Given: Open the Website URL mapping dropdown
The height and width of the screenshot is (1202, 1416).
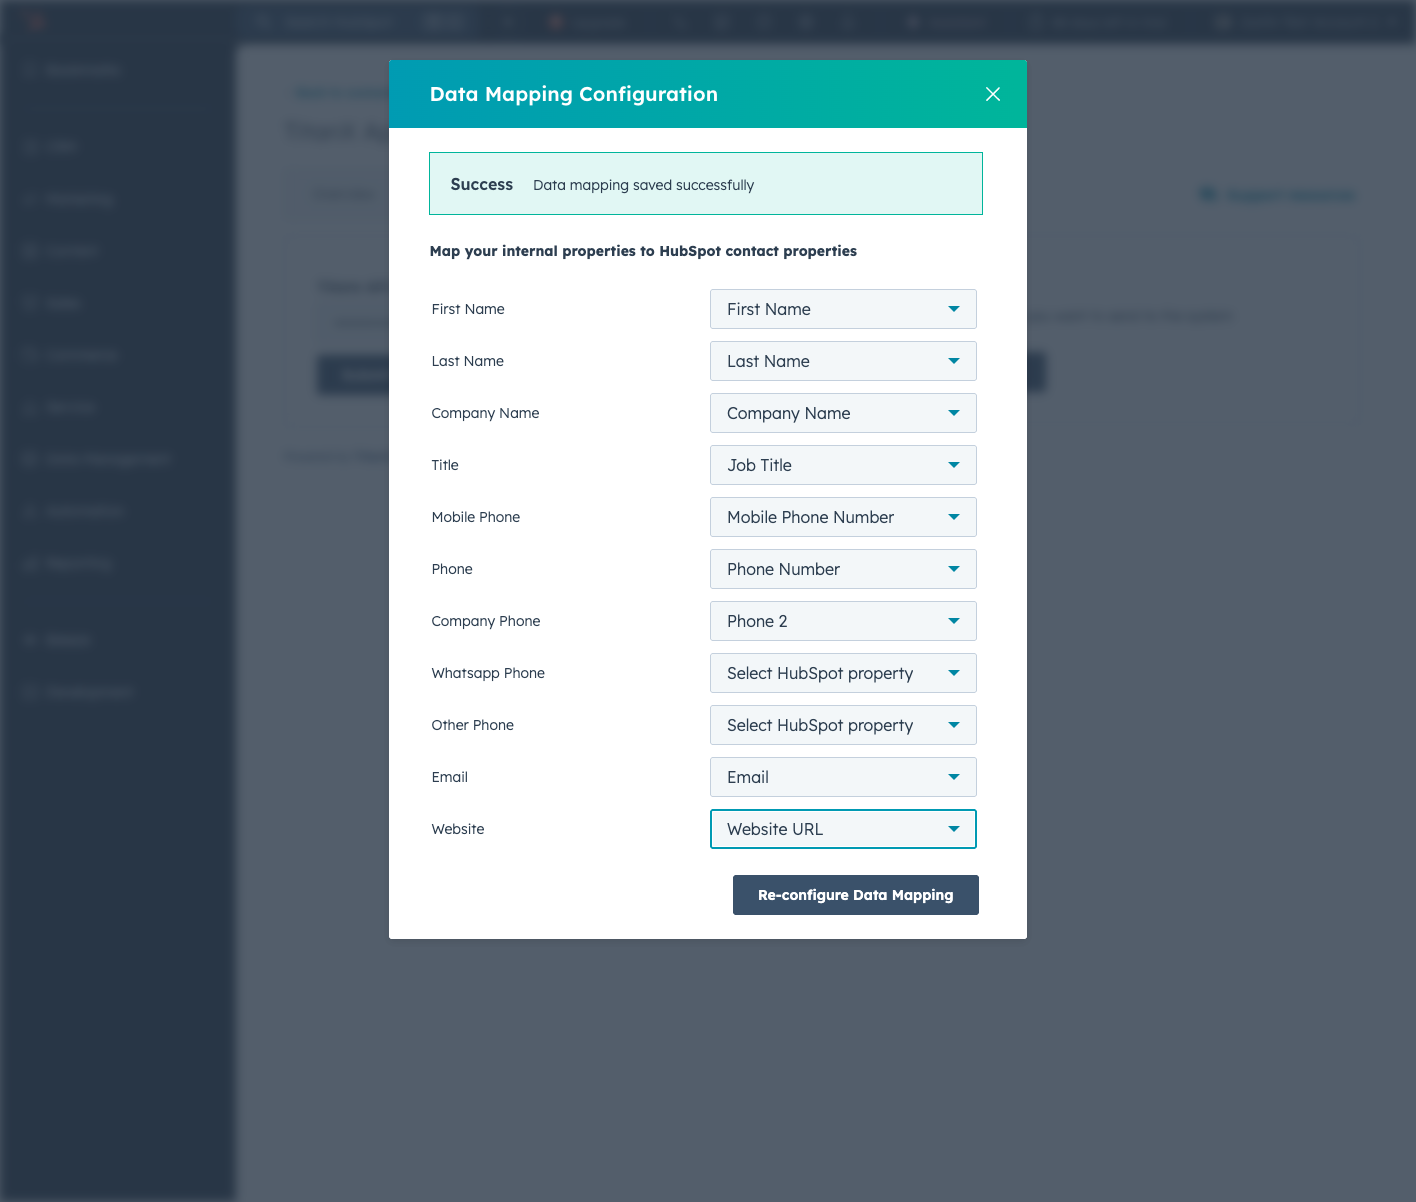Looking at the screenshot, I should [843, 829].
